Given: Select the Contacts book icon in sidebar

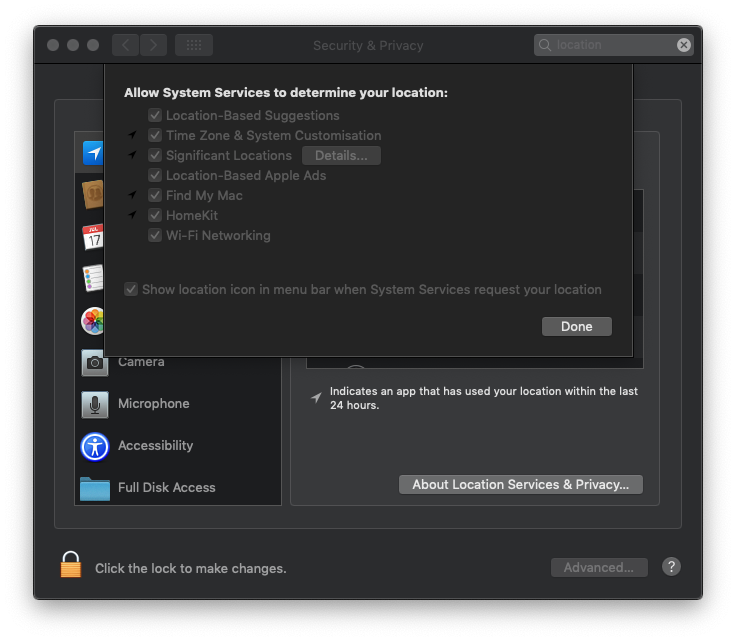Looking at the screenshot, I should click(93, 194).
